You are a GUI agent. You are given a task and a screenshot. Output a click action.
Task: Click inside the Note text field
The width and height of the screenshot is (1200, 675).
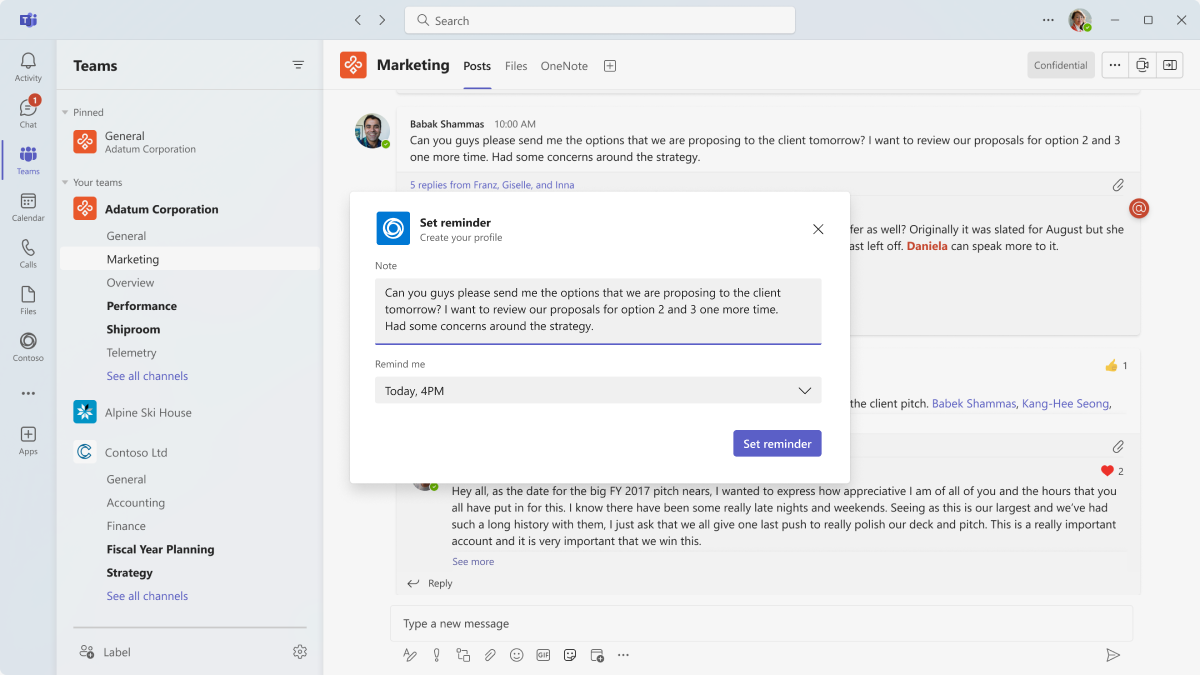tap(598, 310)
